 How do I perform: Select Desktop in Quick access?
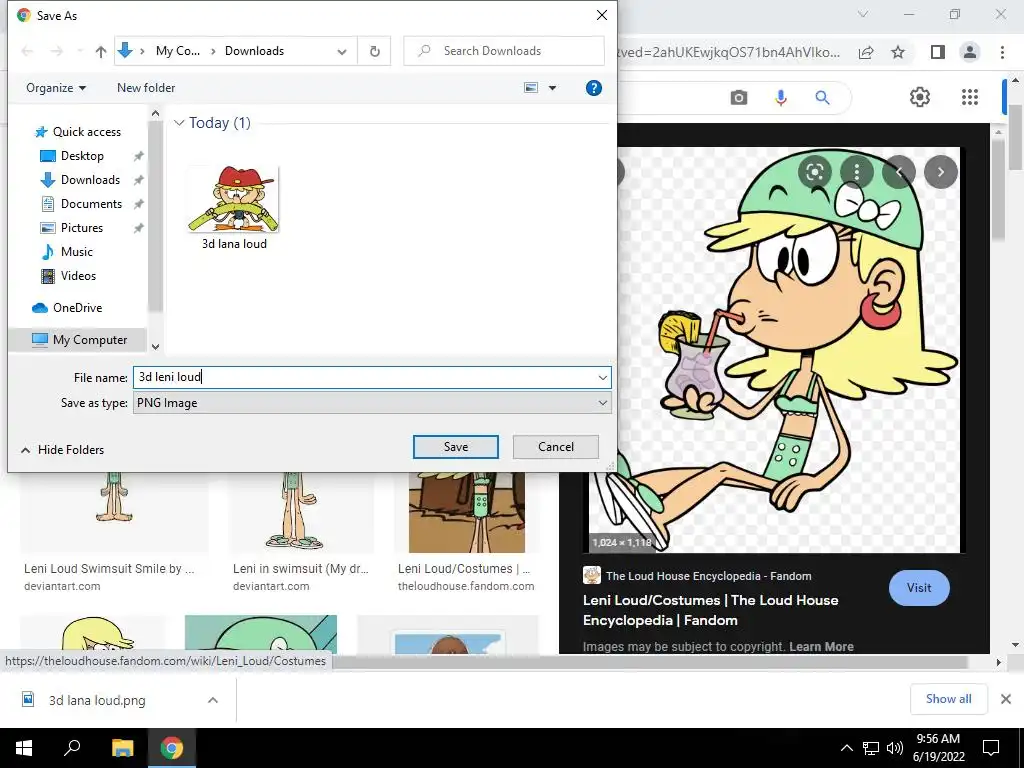tap(82, 156)
